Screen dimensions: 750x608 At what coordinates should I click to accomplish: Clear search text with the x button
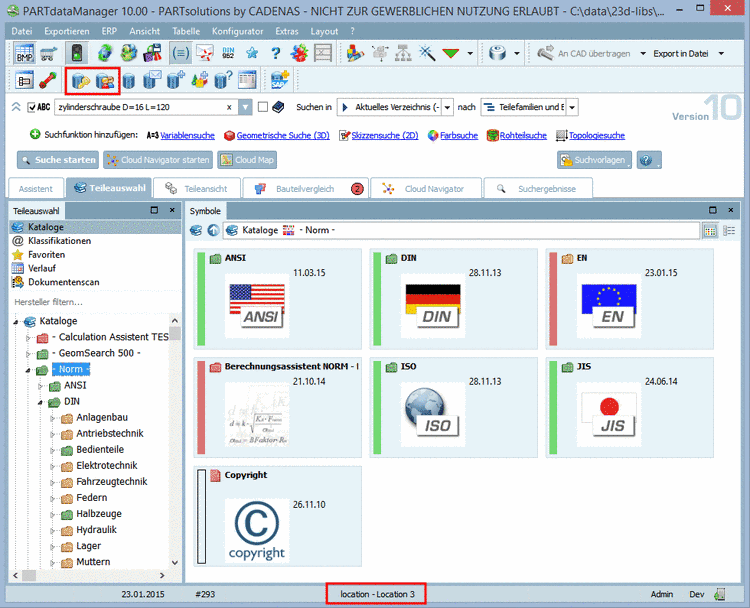click(x=229, y=107)
